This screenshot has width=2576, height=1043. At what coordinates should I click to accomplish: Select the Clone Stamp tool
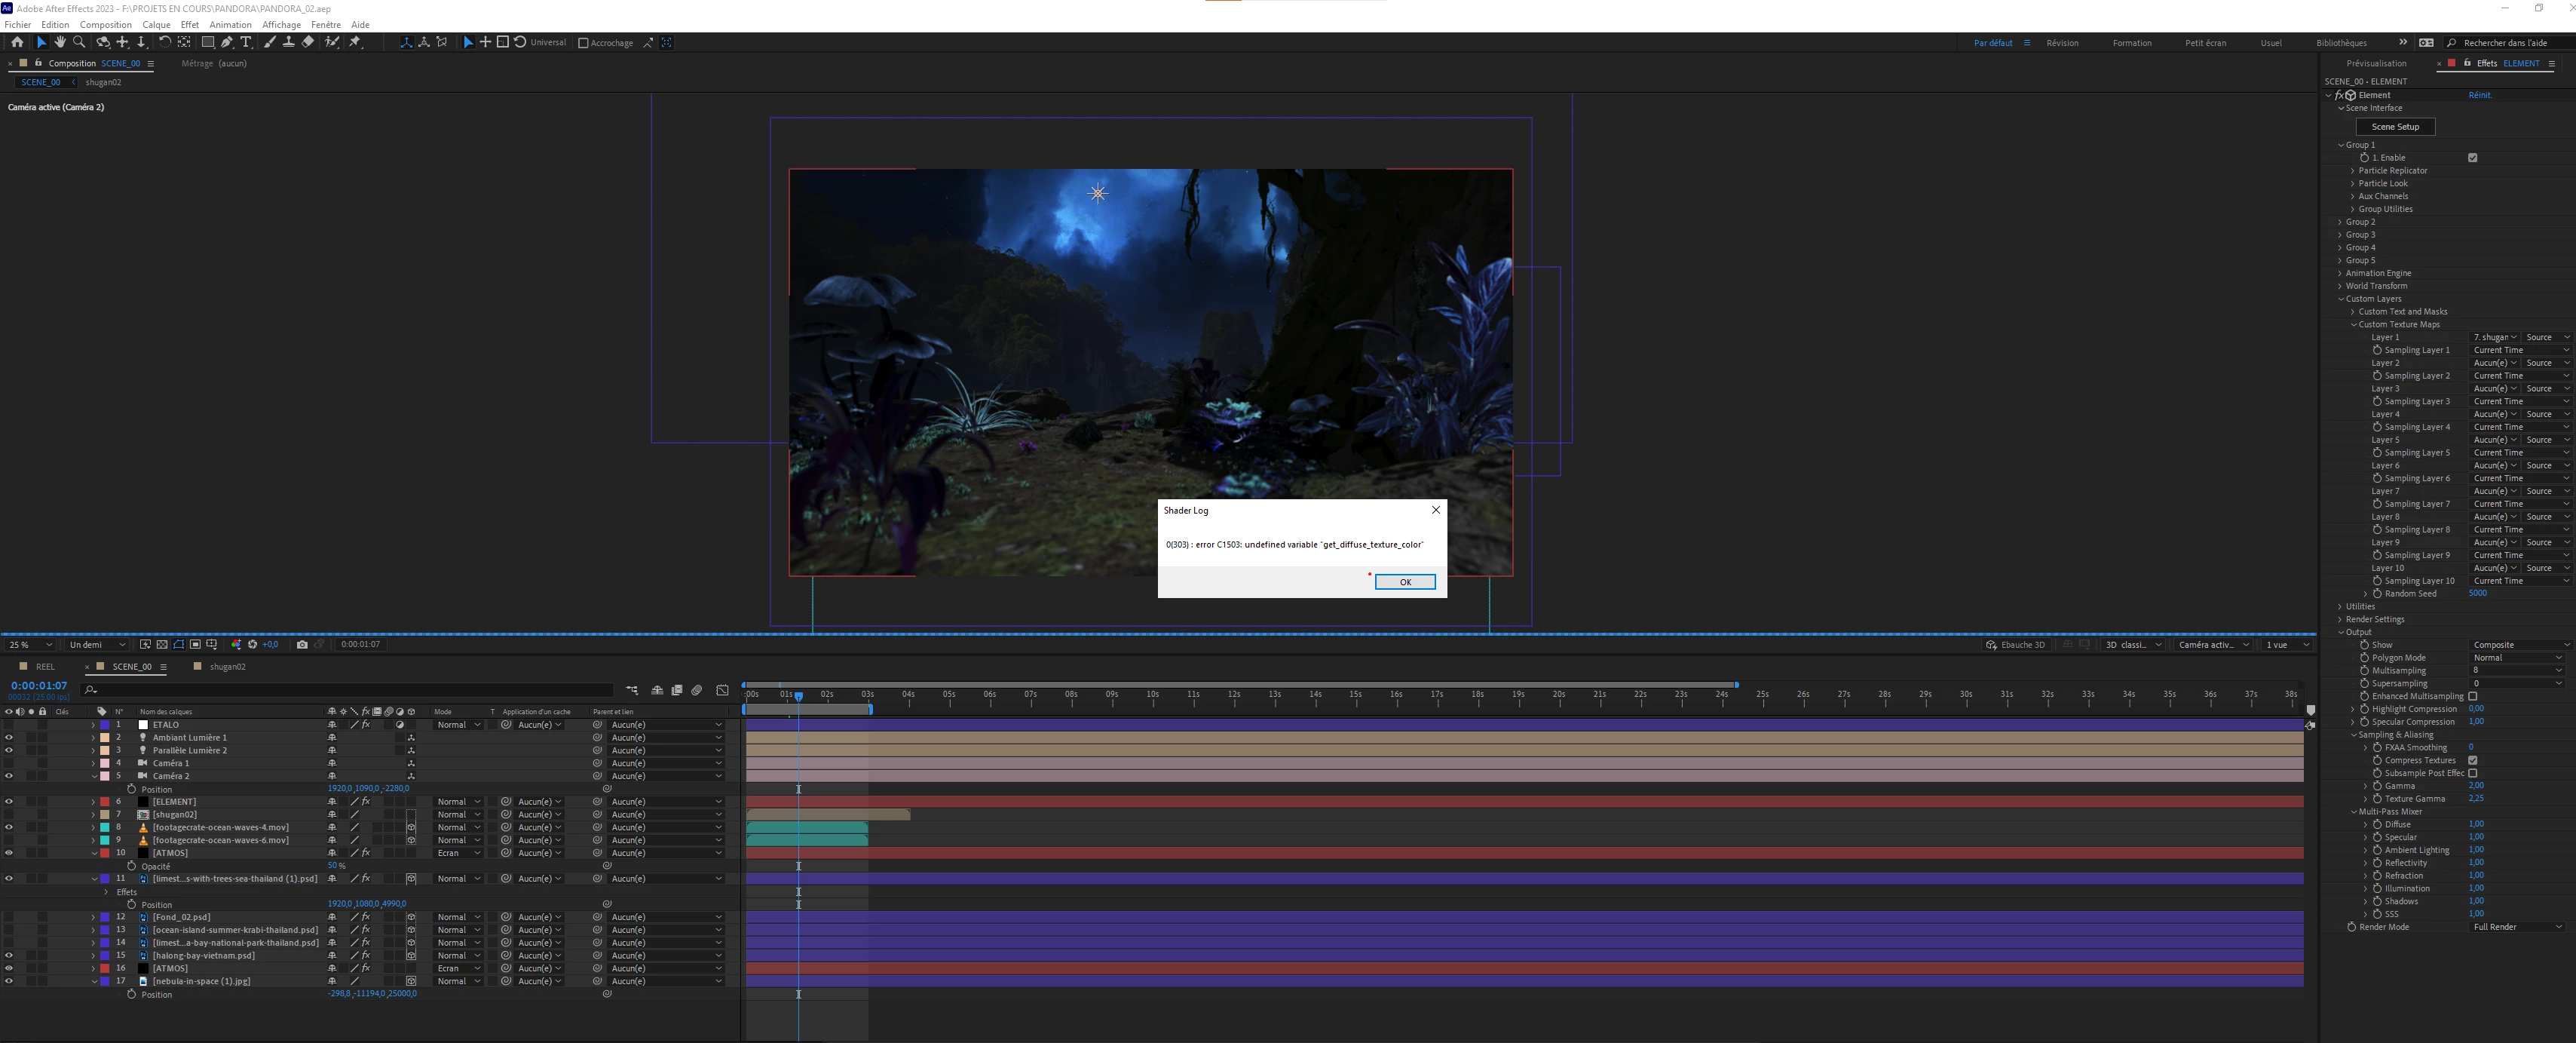coord(288,42)
